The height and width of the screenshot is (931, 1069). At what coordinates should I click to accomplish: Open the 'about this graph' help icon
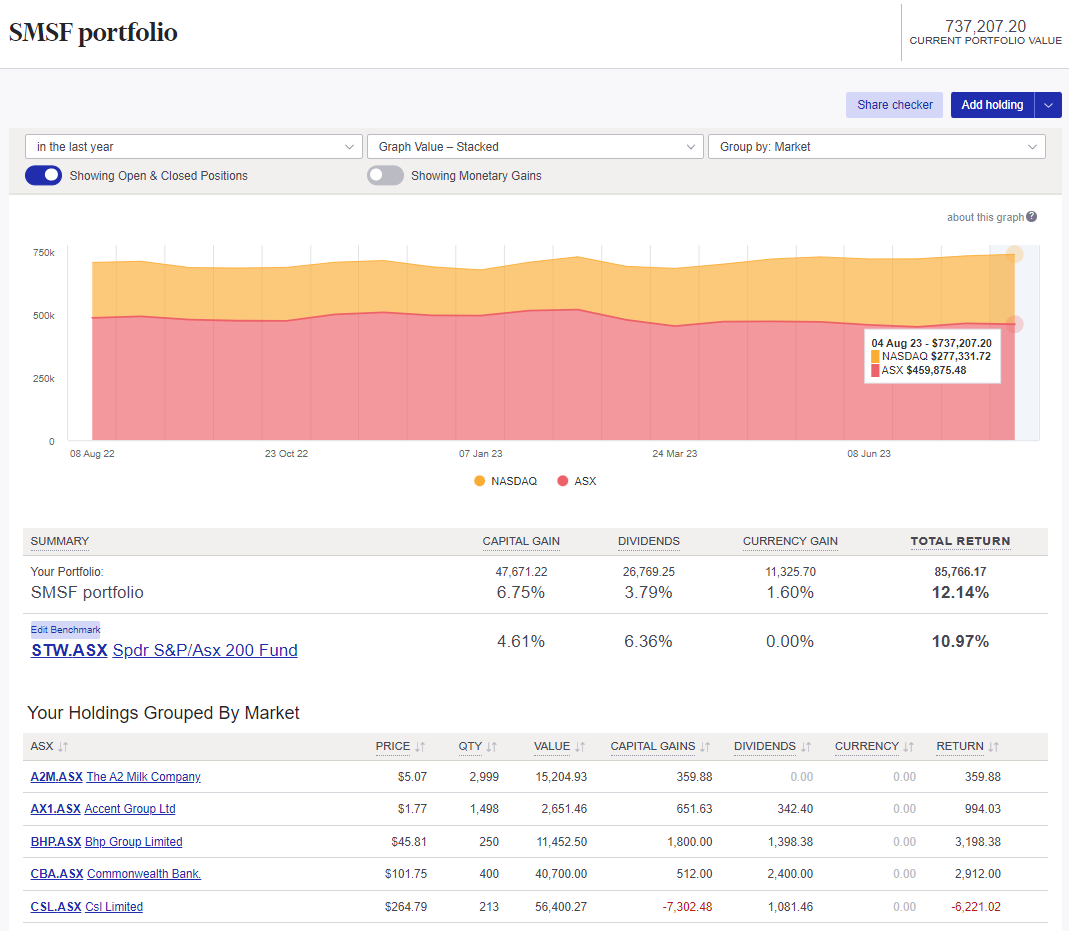point(1031,216)
